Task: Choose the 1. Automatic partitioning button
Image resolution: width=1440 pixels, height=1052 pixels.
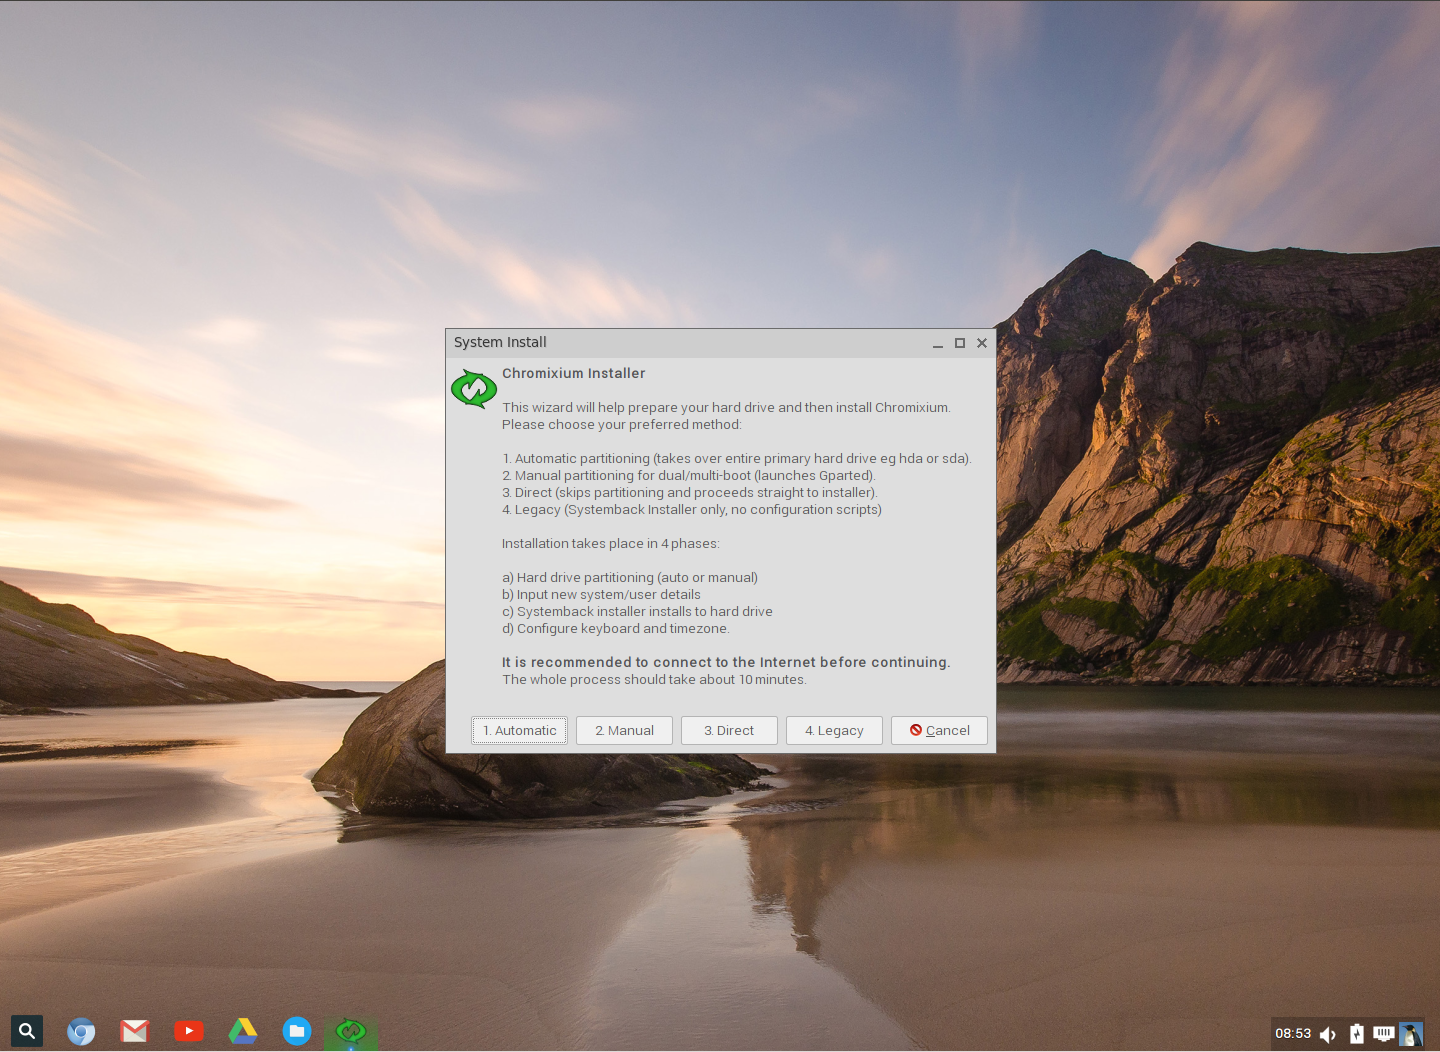Action: tap(520, 731)
